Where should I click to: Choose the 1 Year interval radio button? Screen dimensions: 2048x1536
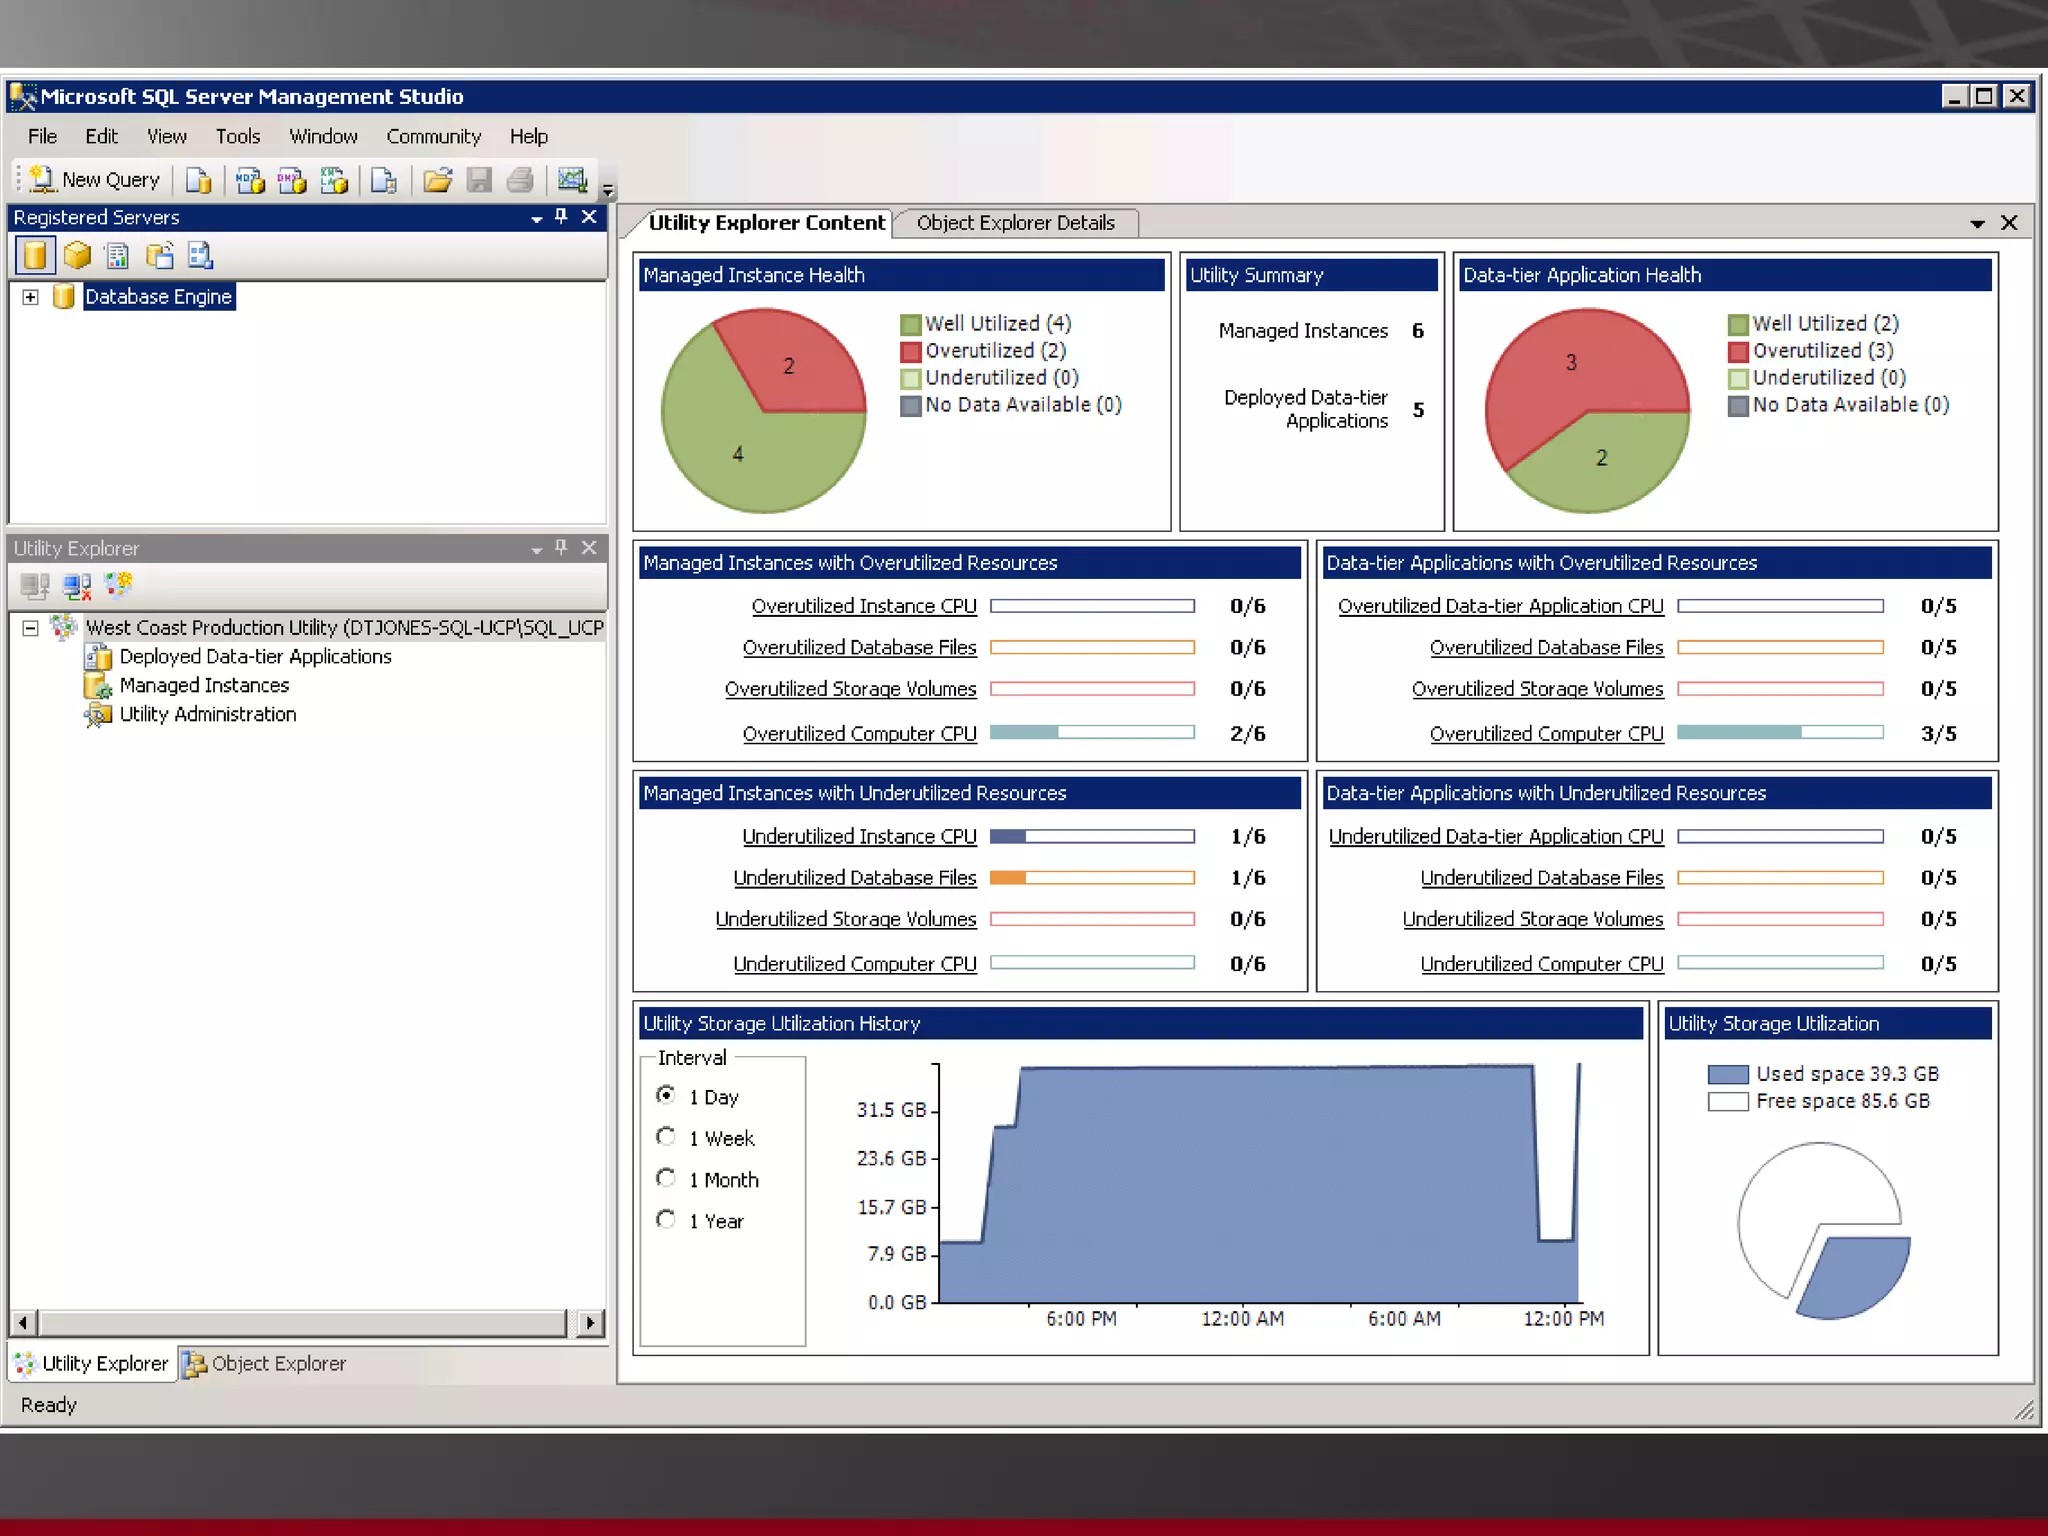[x=666, y=1220]
